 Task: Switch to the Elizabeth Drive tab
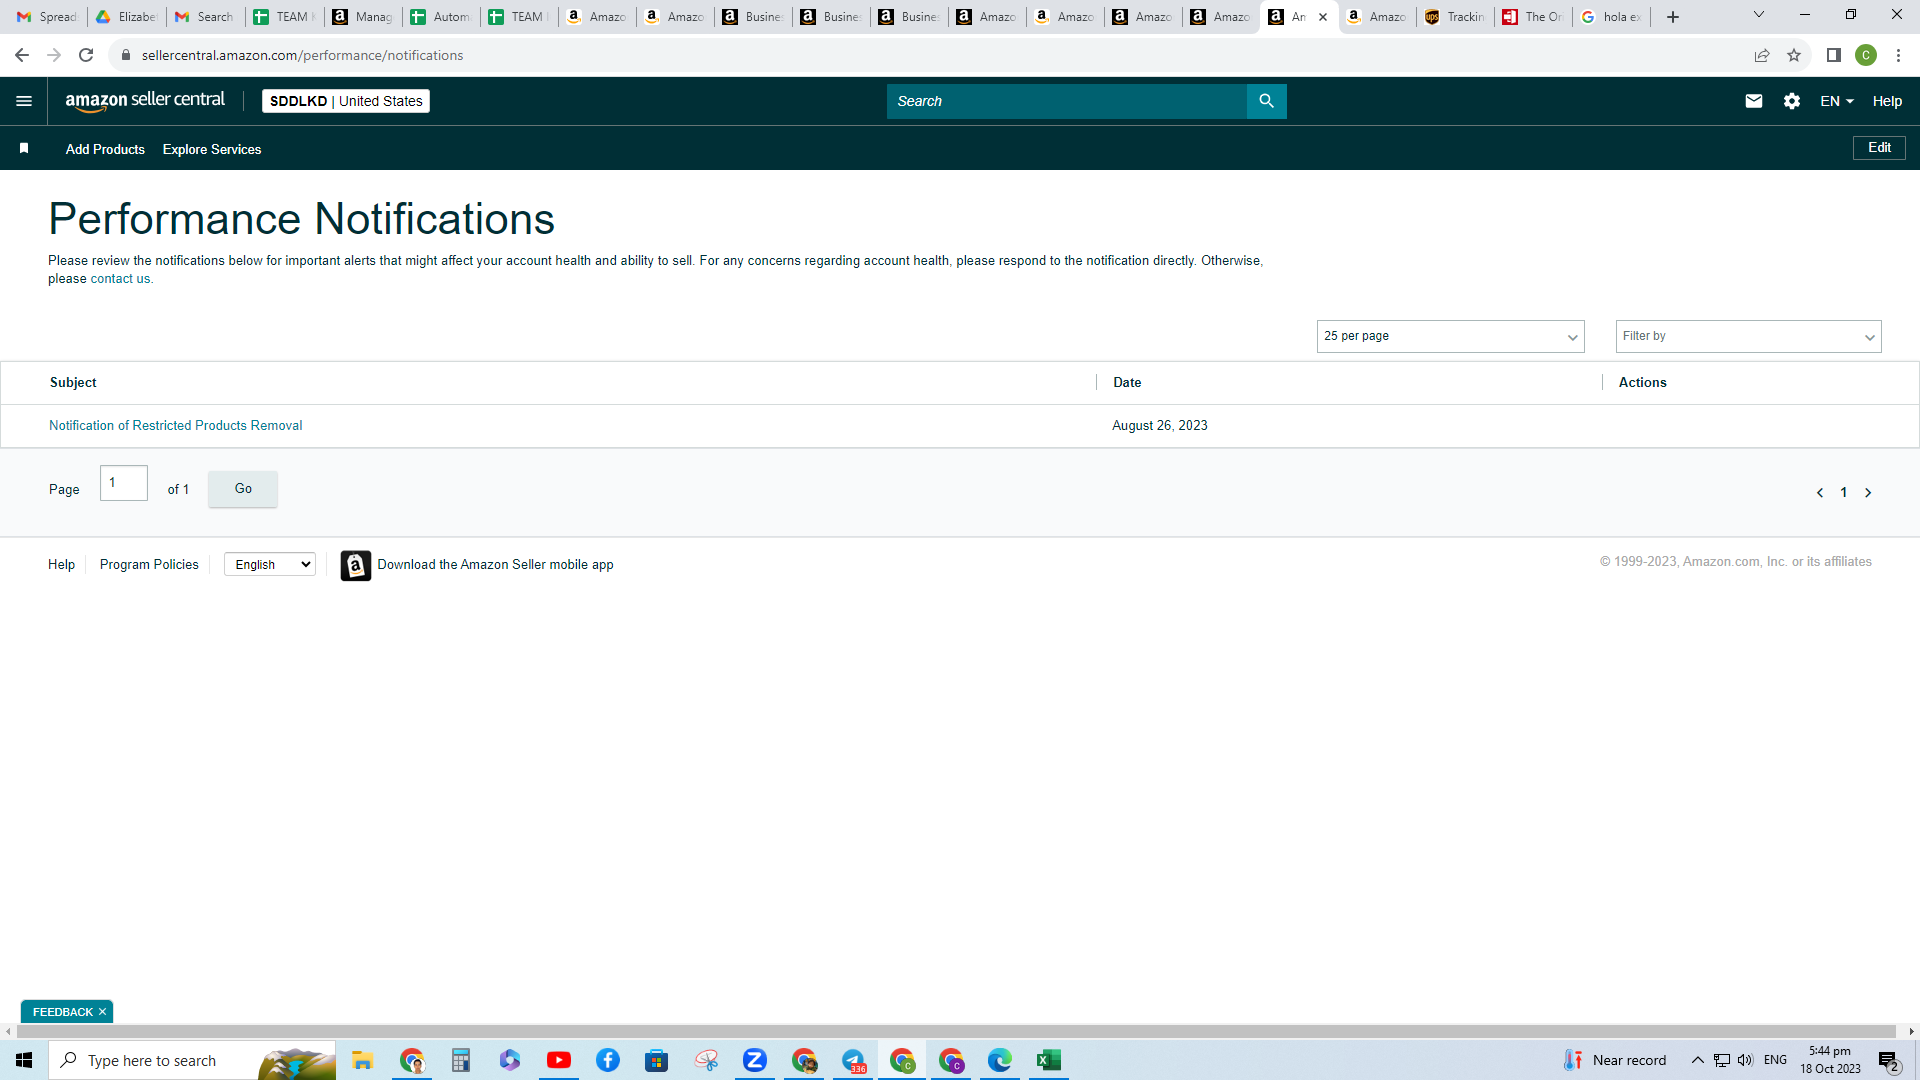126,17
